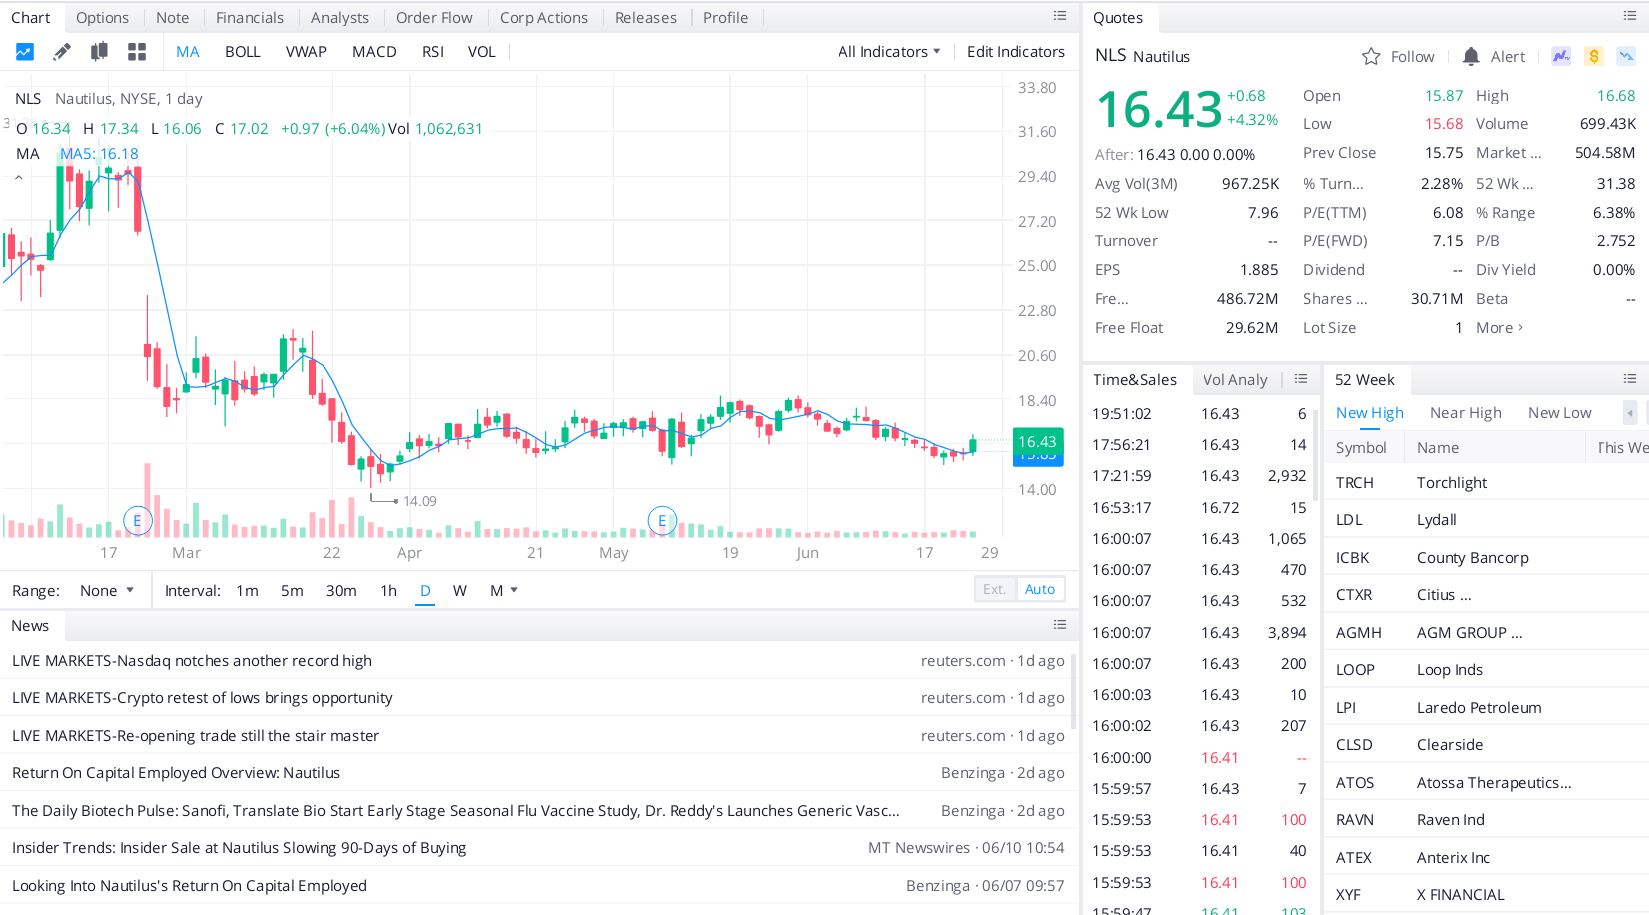Click the 16.43 price label on chart axis
Screen dimensions: 1649x915
click(x=1037, y=442)
